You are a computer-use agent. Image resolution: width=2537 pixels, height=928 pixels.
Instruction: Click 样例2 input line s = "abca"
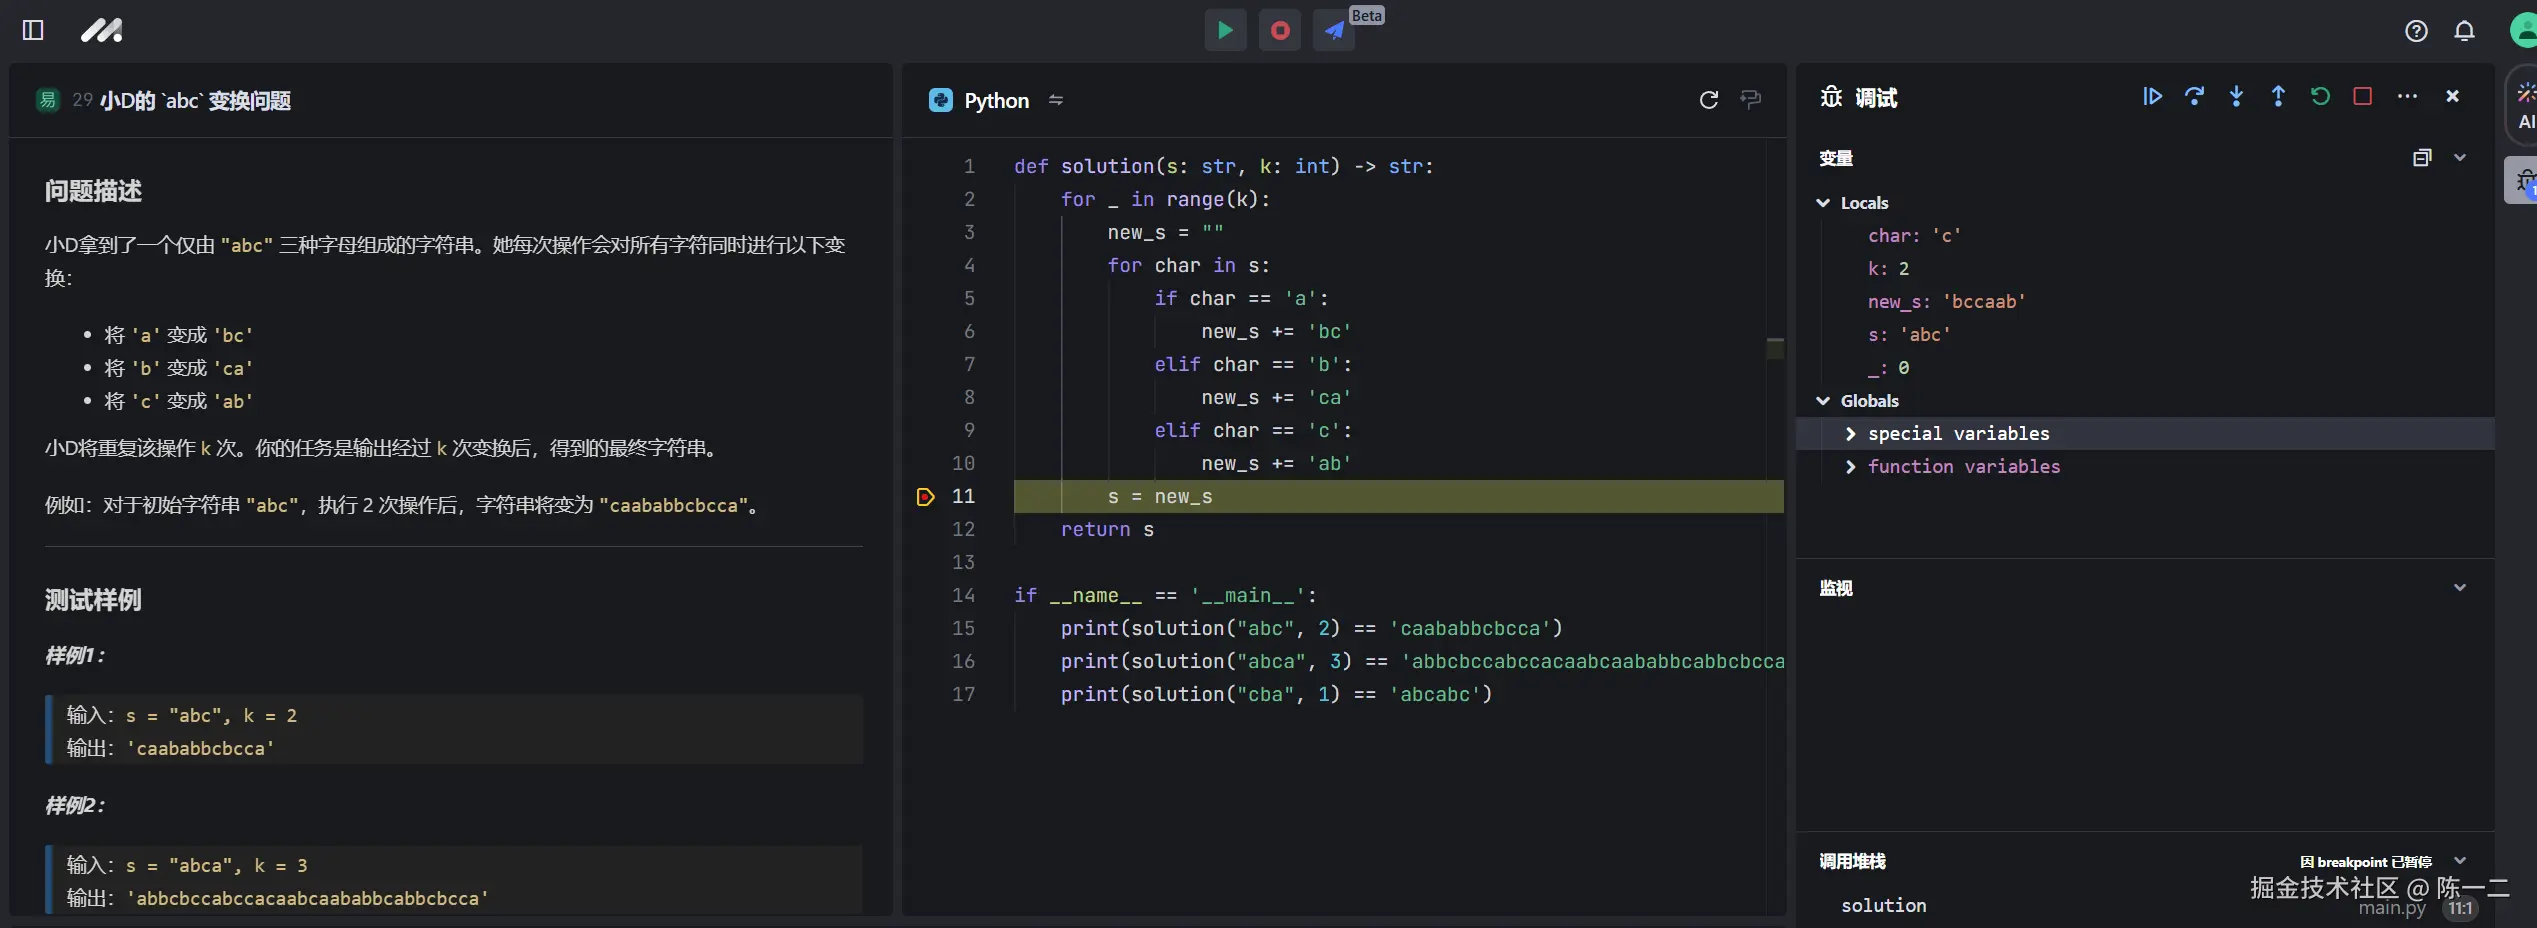[x=187, y=865]
